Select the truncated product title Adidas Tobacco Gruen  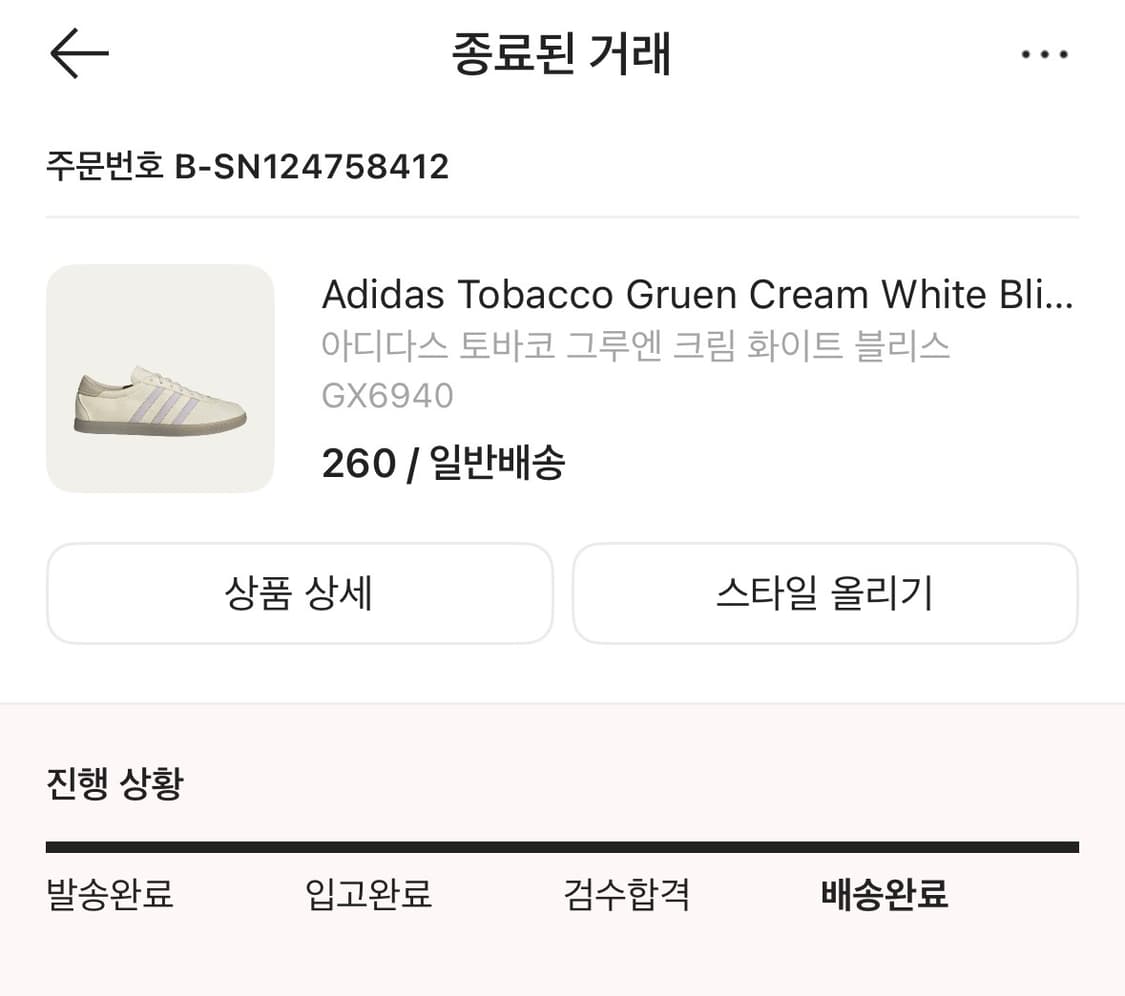point(697,294)
